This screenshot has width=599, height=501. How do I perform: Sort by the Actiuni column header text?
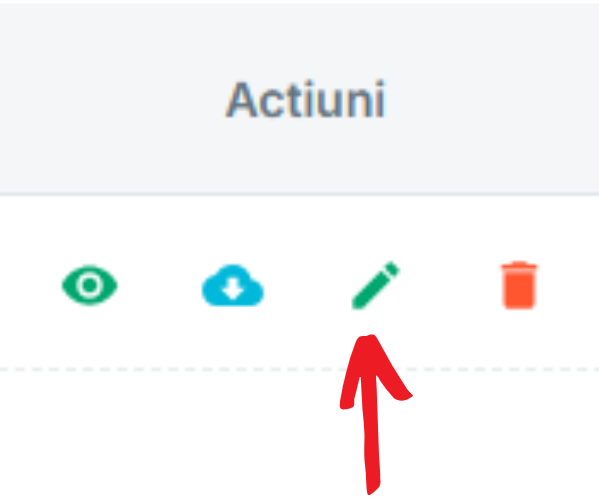coord(306,99)
